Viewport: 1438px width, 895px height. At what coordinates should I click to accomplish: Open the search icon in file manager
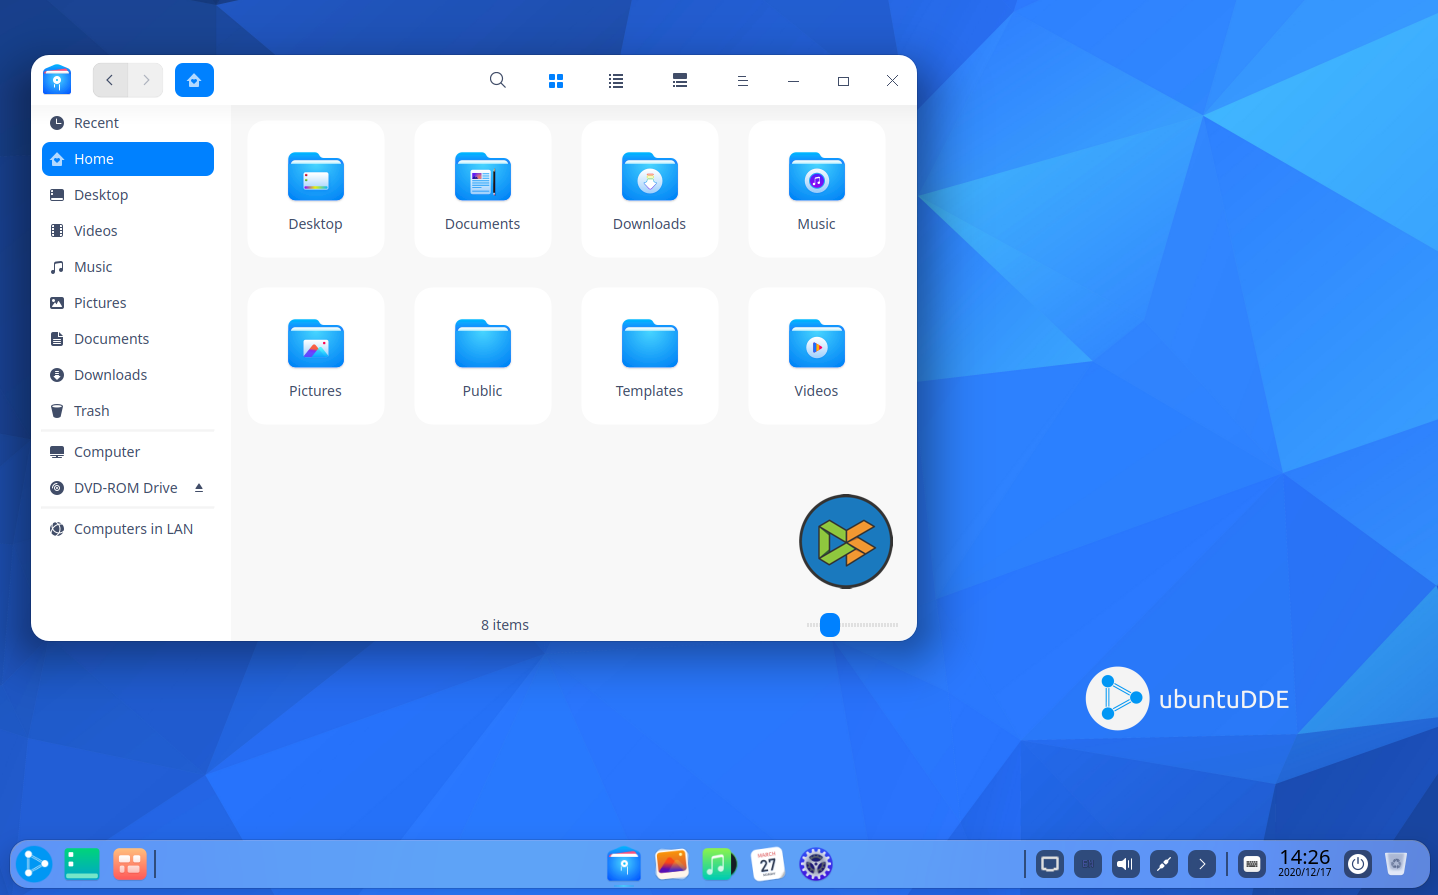click(497, 80)
